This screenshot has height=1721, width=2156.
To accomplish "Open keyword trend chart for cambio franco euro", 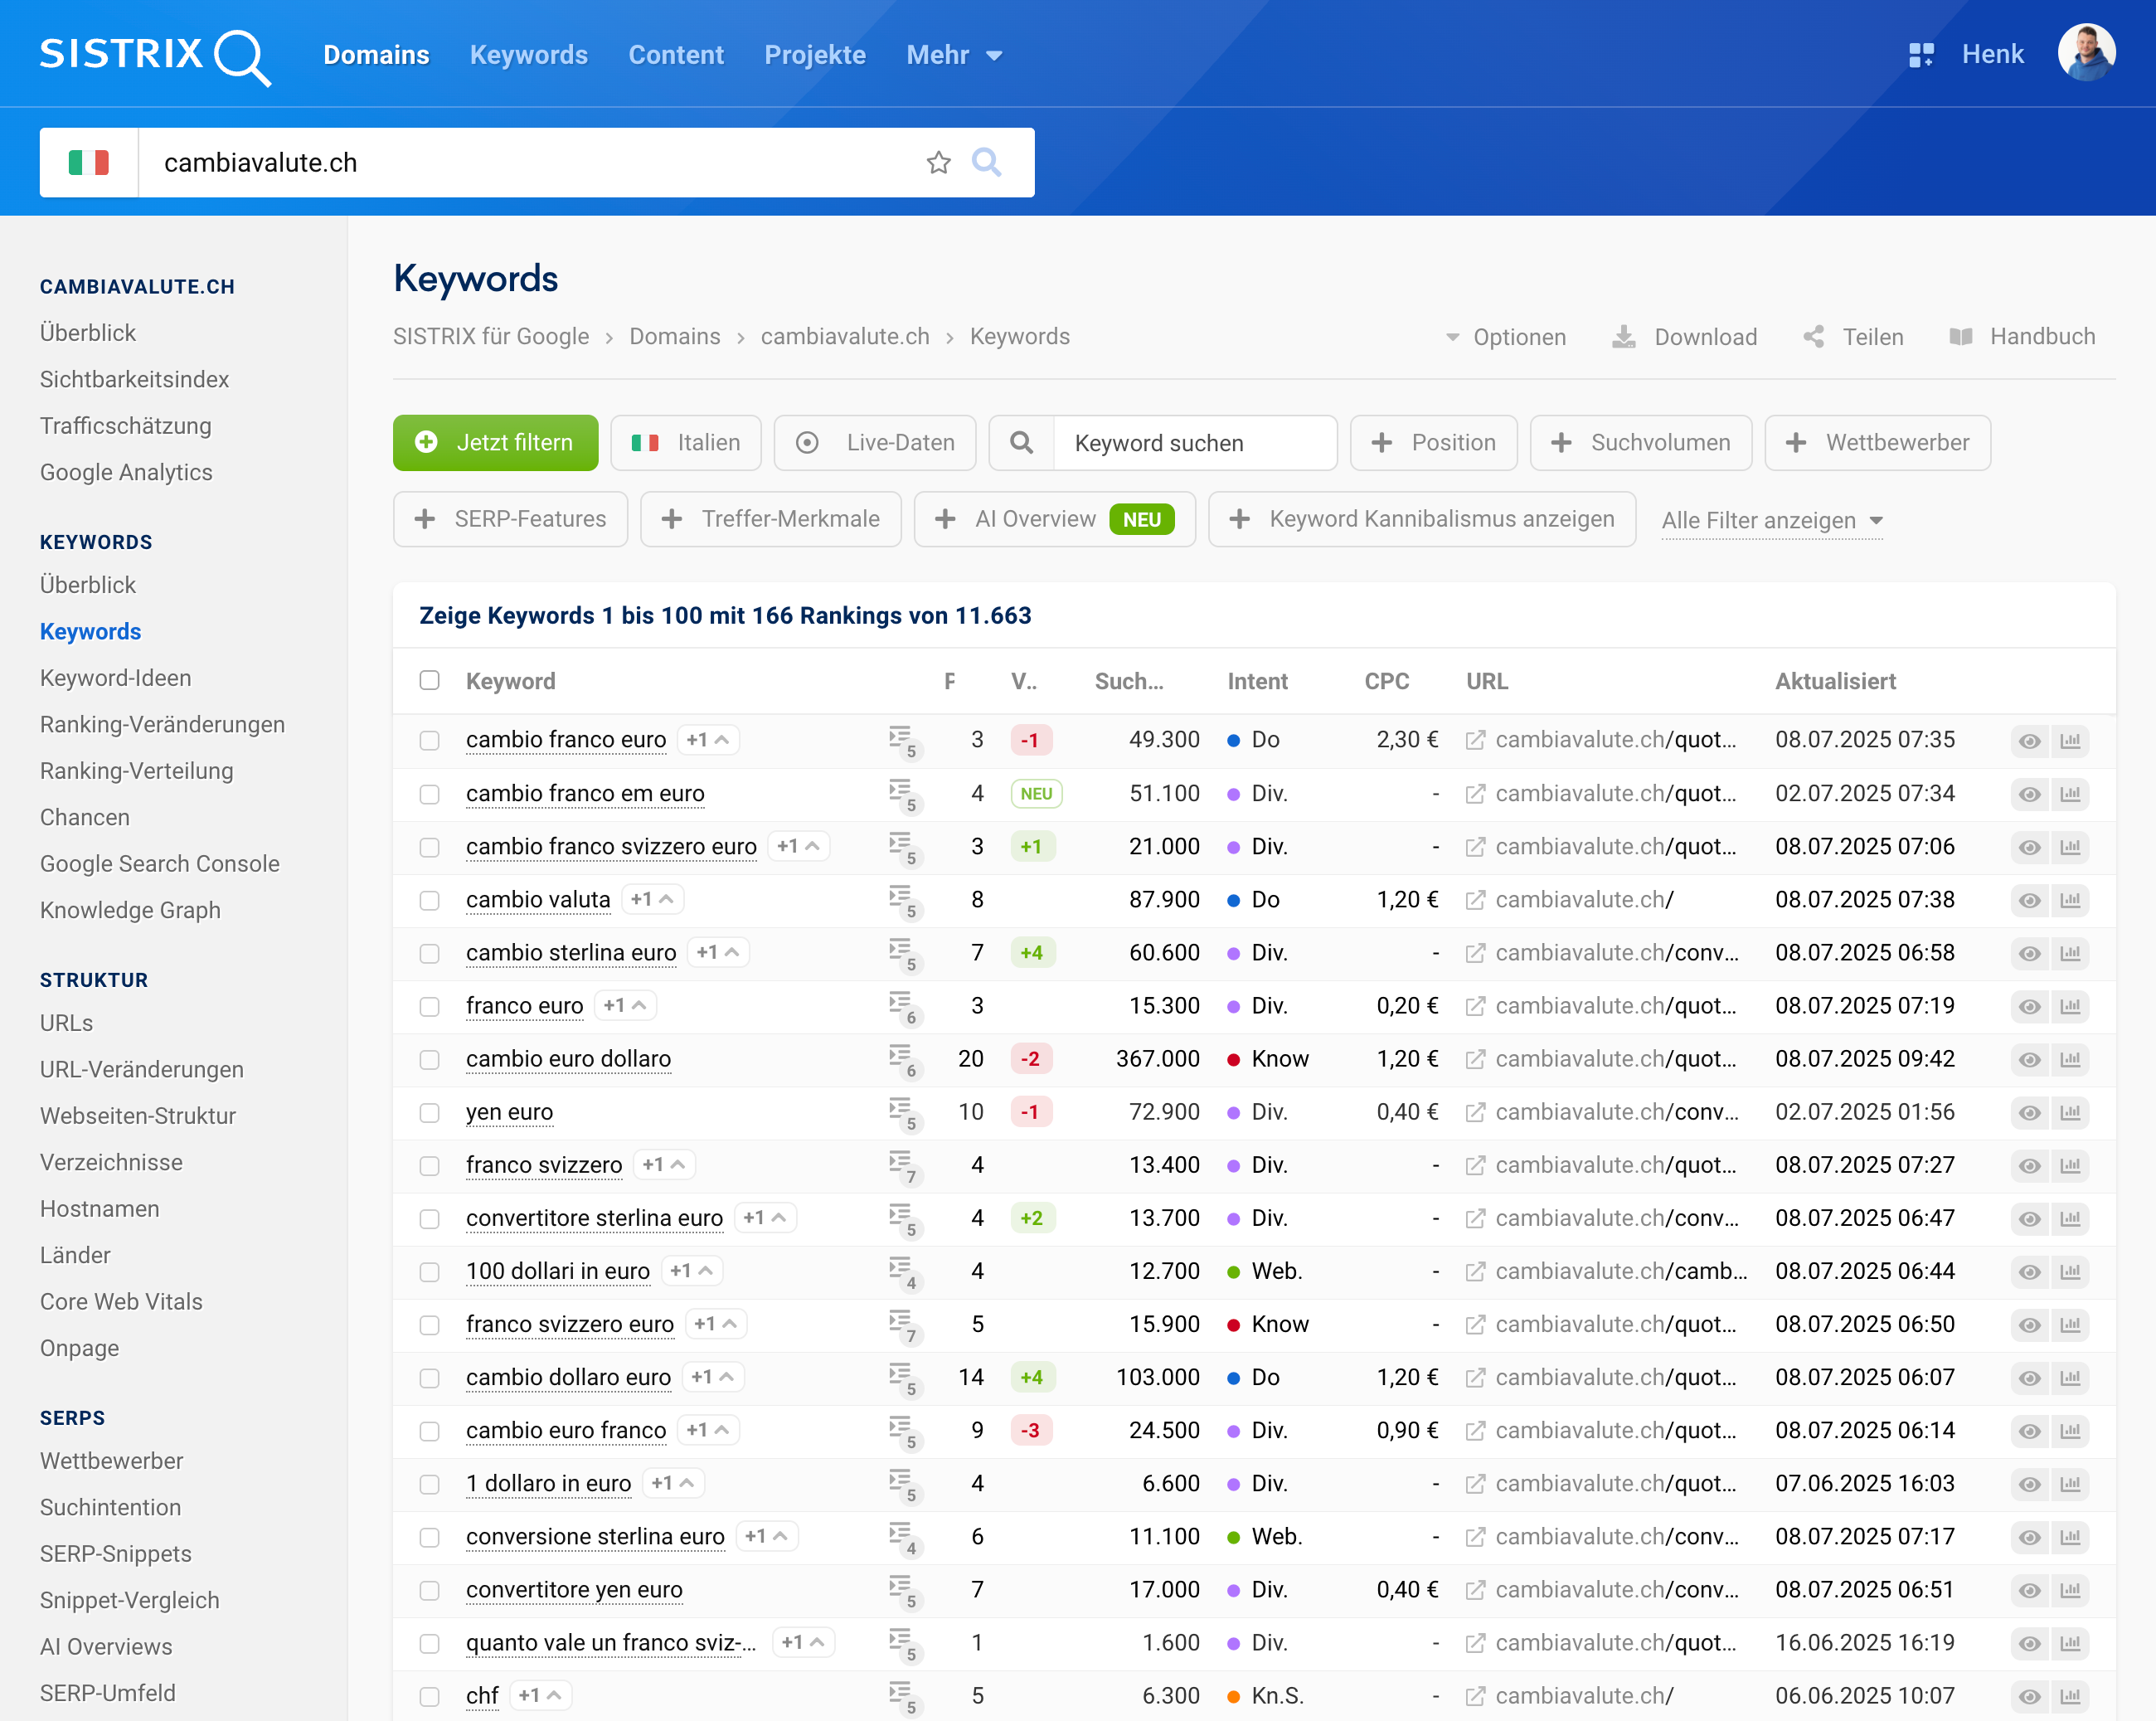I will pos(2071,740).
